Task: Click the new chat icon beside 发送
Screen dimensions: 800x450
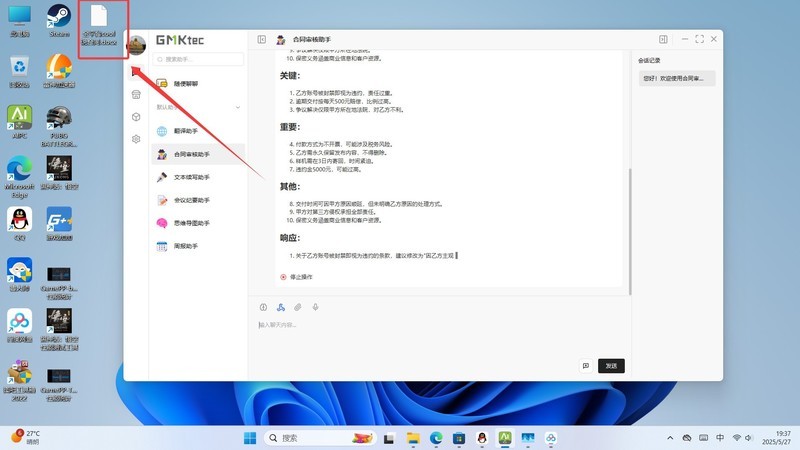Action: point(586,366)
